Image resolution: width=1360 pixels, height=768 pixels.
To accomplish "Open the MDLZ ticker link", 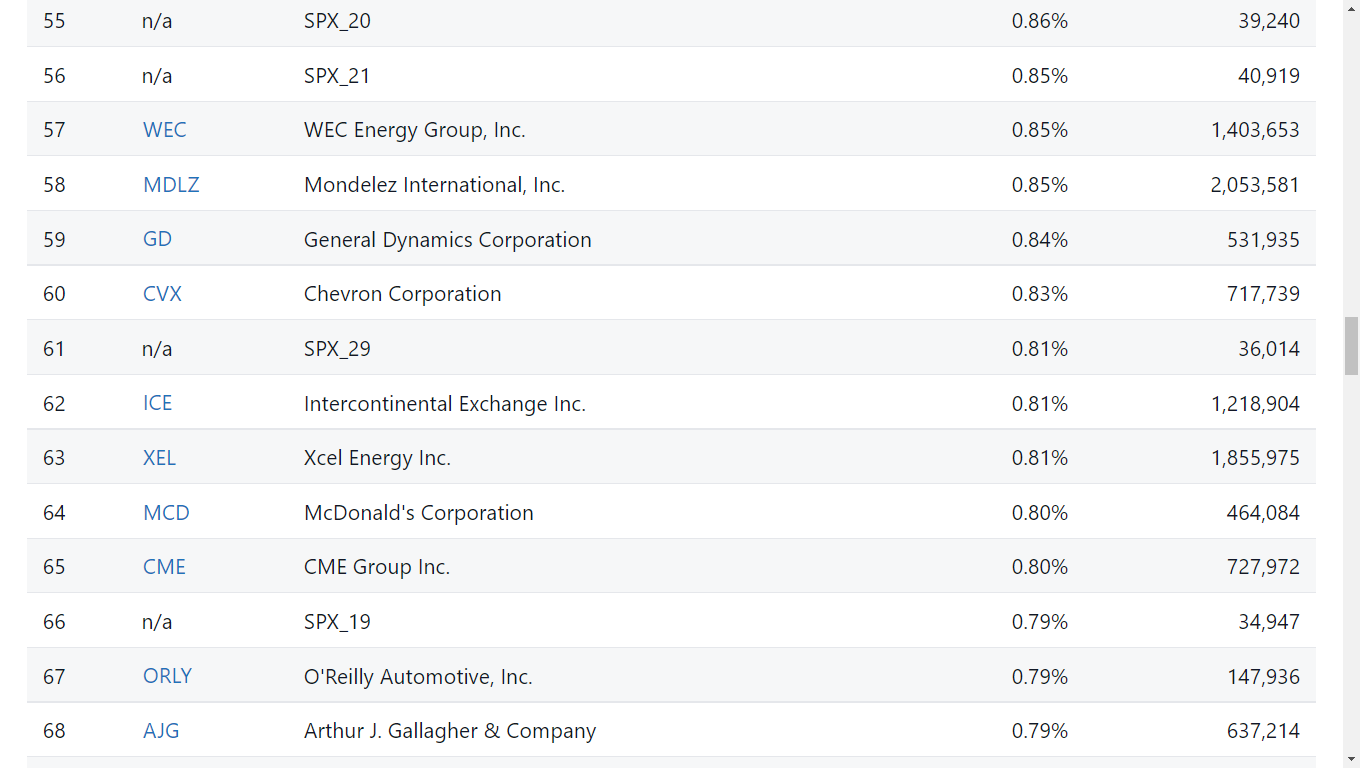I will [x=171, y=185].
